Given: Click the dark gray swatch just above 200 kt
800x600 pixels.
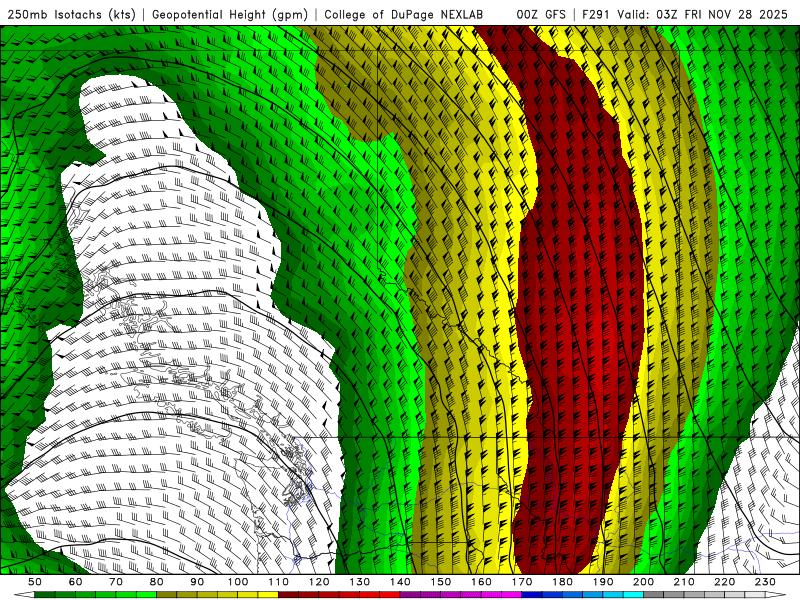Looking at the screenshot, I should (x=653, y=594).
